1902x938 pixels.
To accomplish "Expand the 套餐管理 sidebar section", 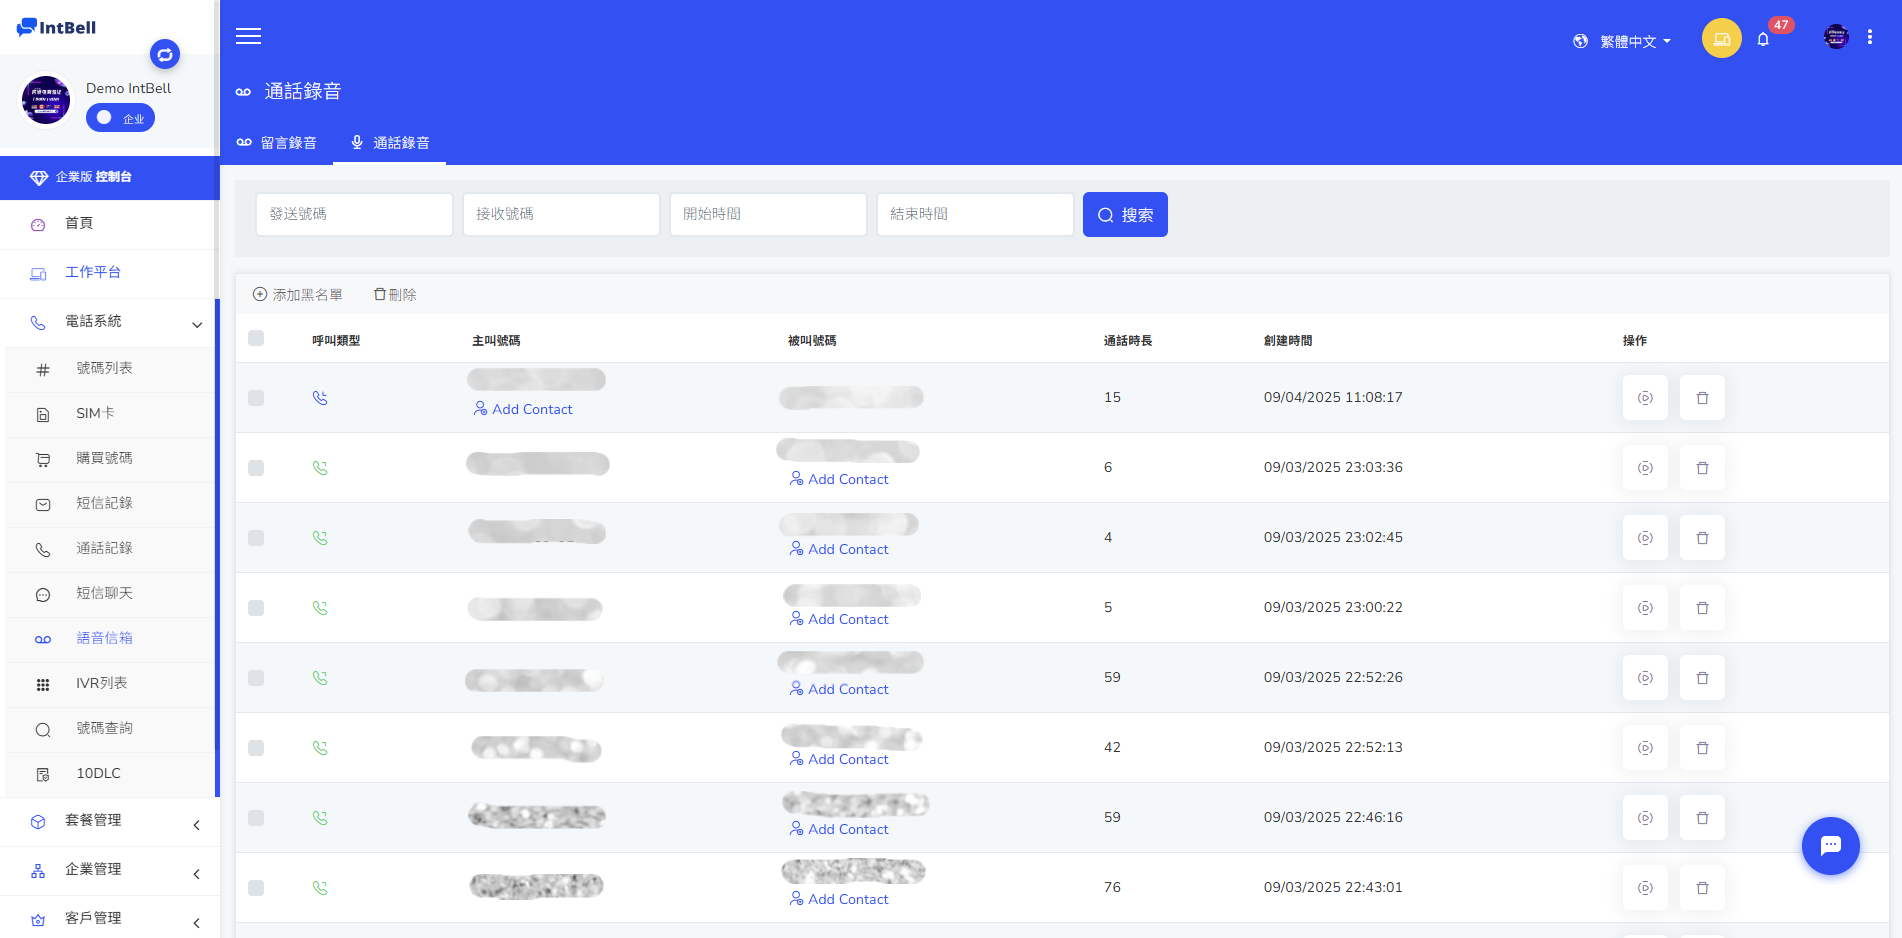I will tap(109, 821).
